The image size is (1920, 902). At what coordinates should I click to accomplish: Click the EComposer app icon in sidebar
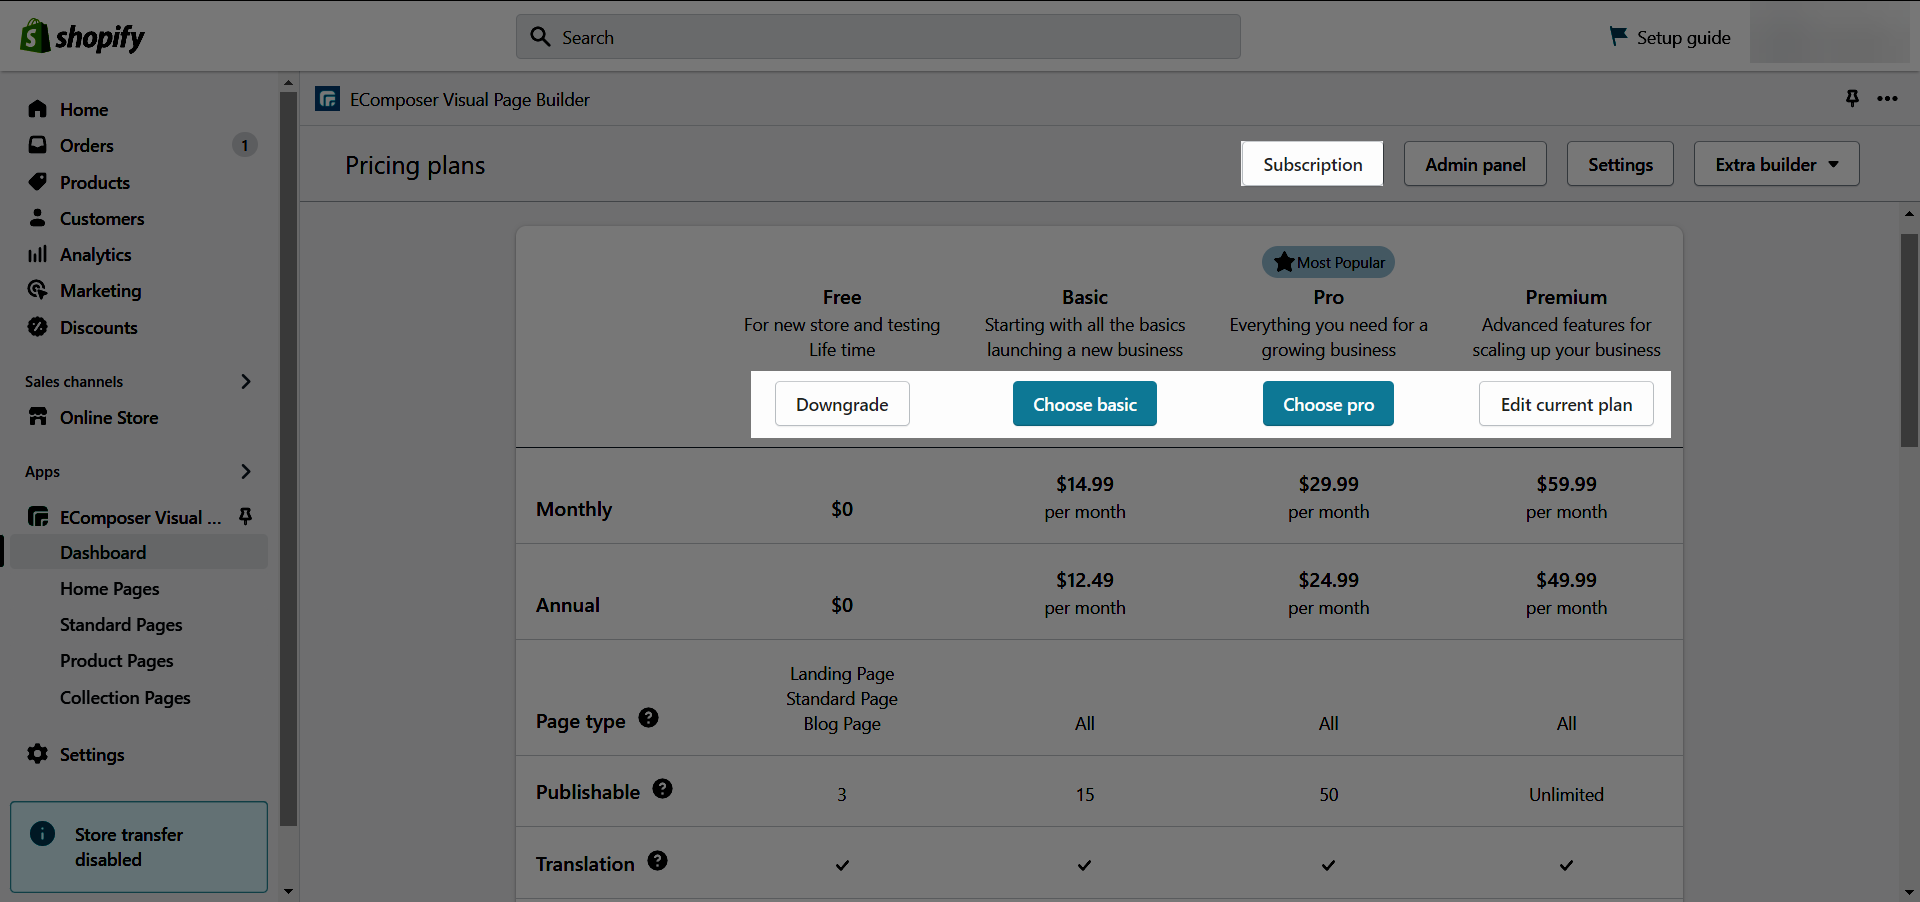38,517
